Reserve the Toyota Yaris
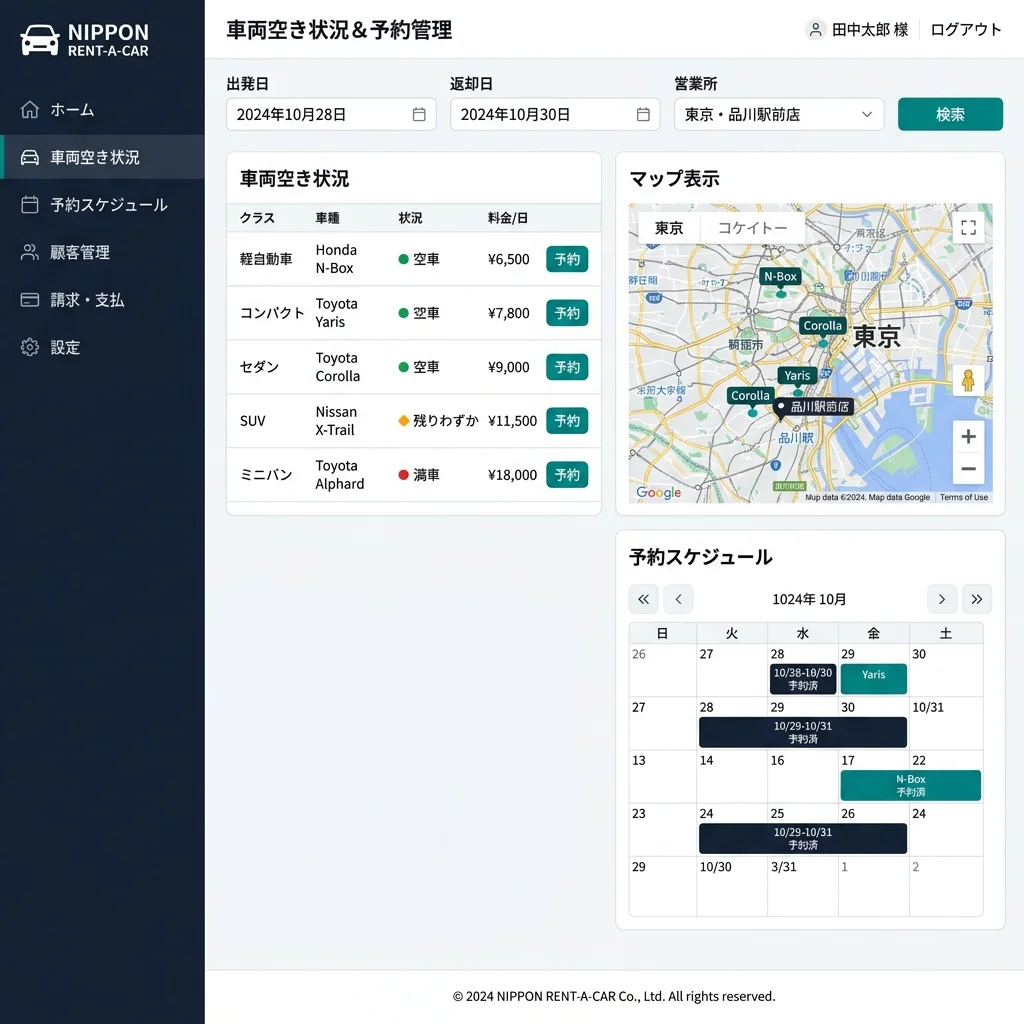The image size is (1024, 1024). tap(567, 313)
